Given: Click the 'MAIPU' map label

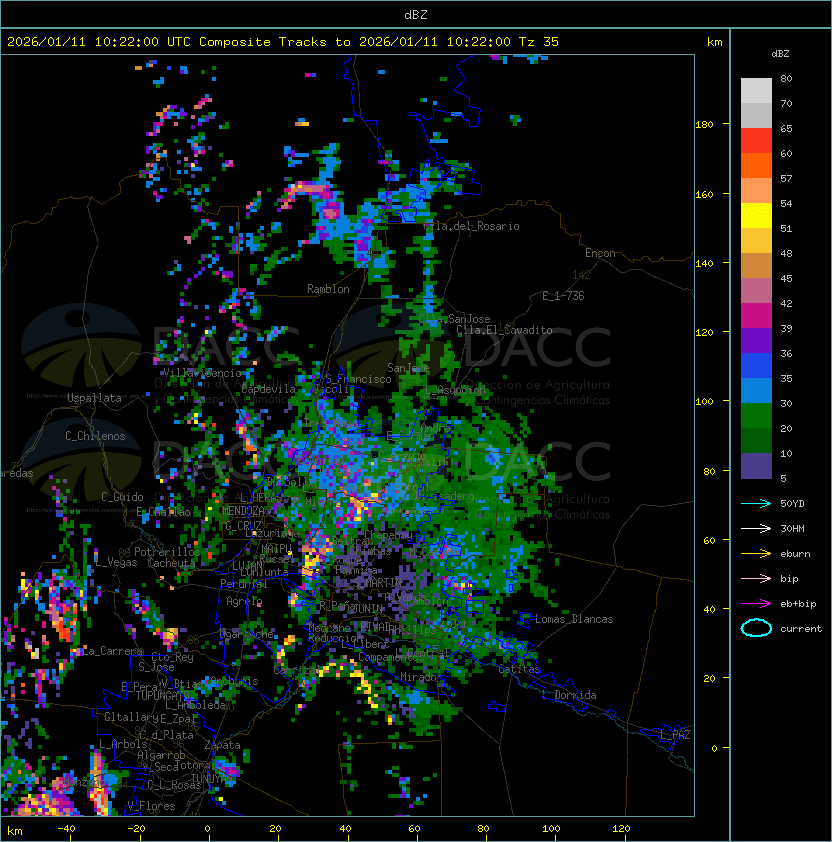Looking at the screenshot, I should [276, 549].
